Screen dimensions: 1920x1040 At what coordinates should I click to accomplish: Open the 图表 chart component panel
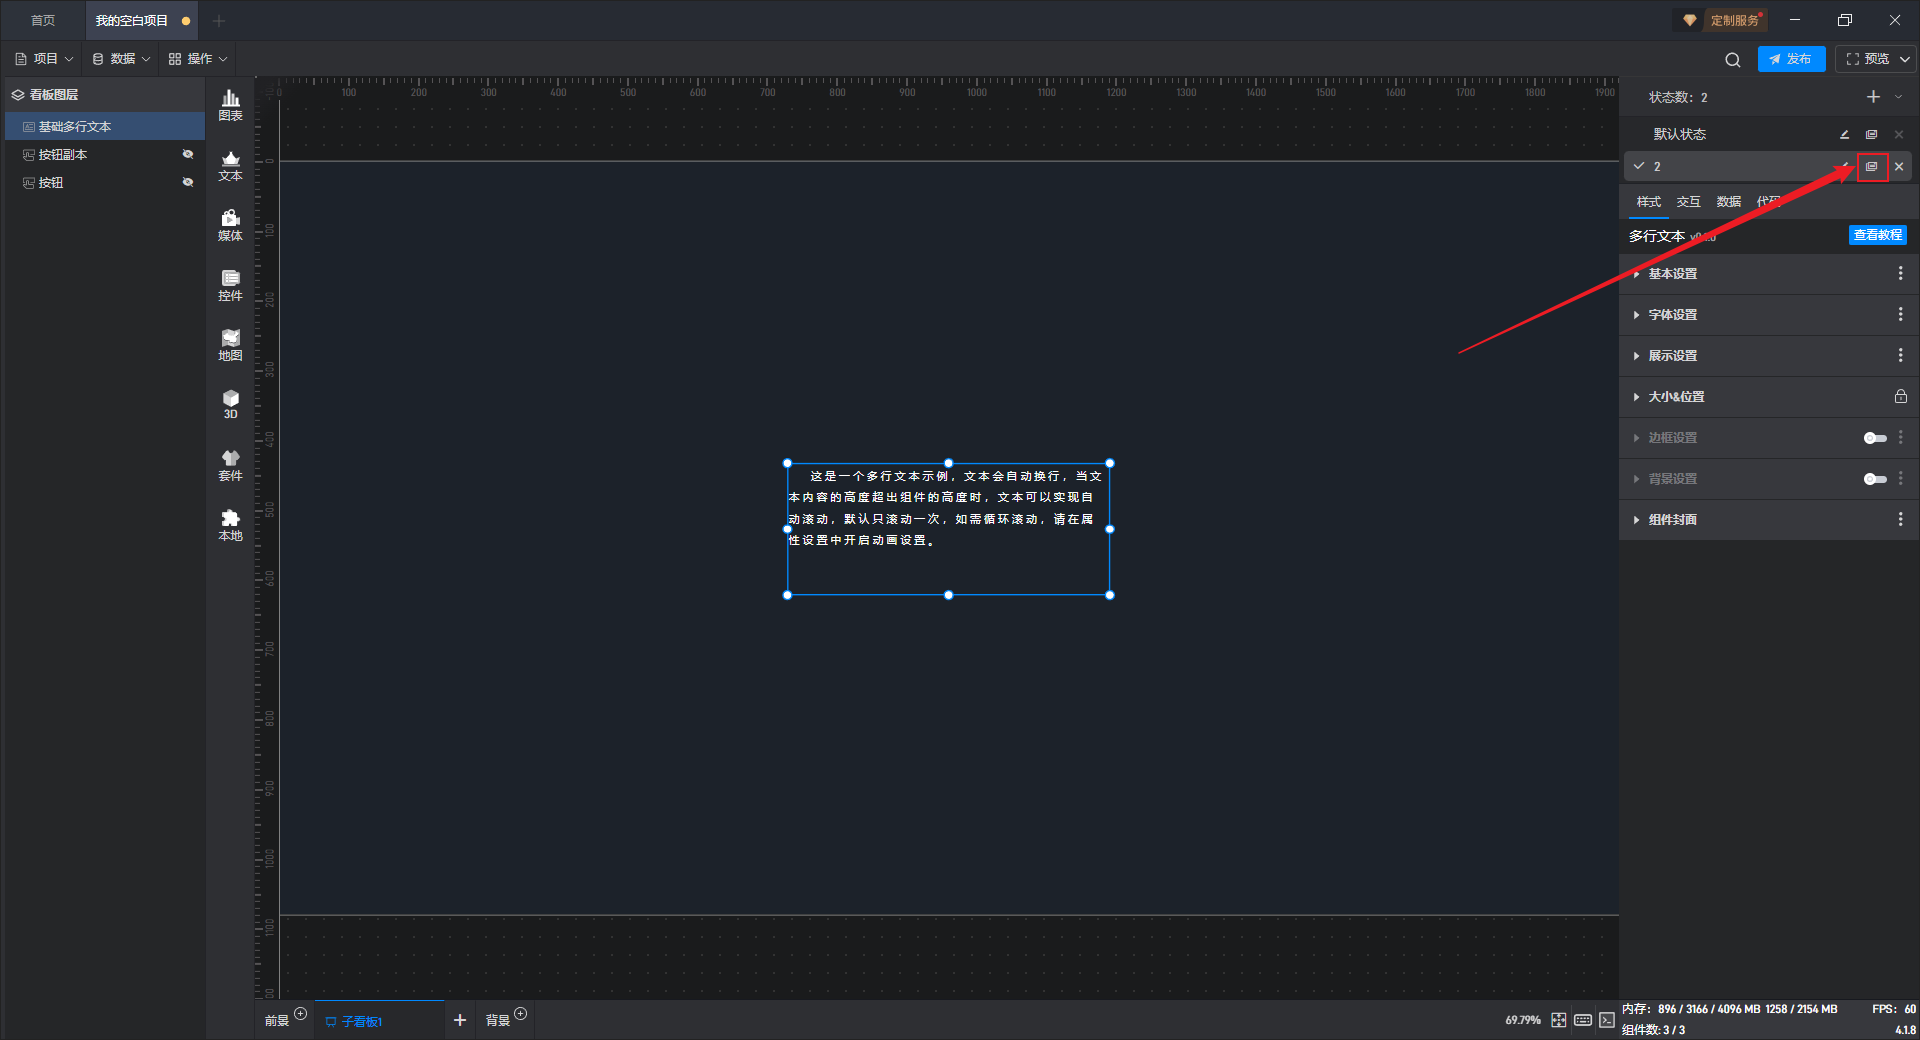coord(230,104)
